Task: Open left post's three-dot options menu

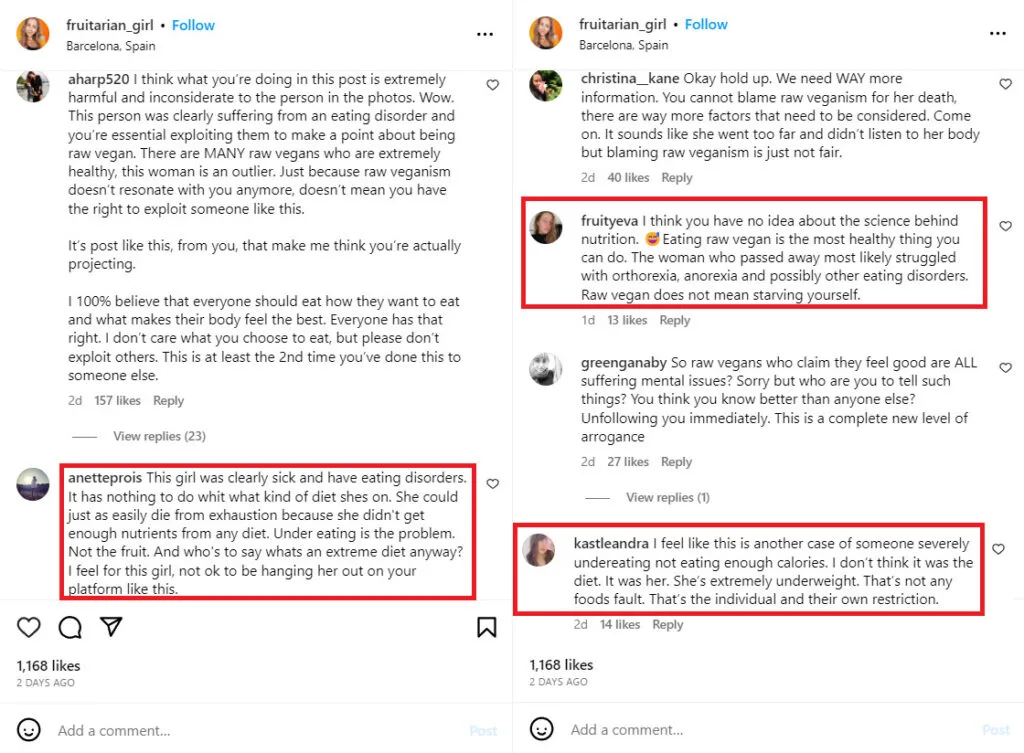Action: (x=485, y=34)
